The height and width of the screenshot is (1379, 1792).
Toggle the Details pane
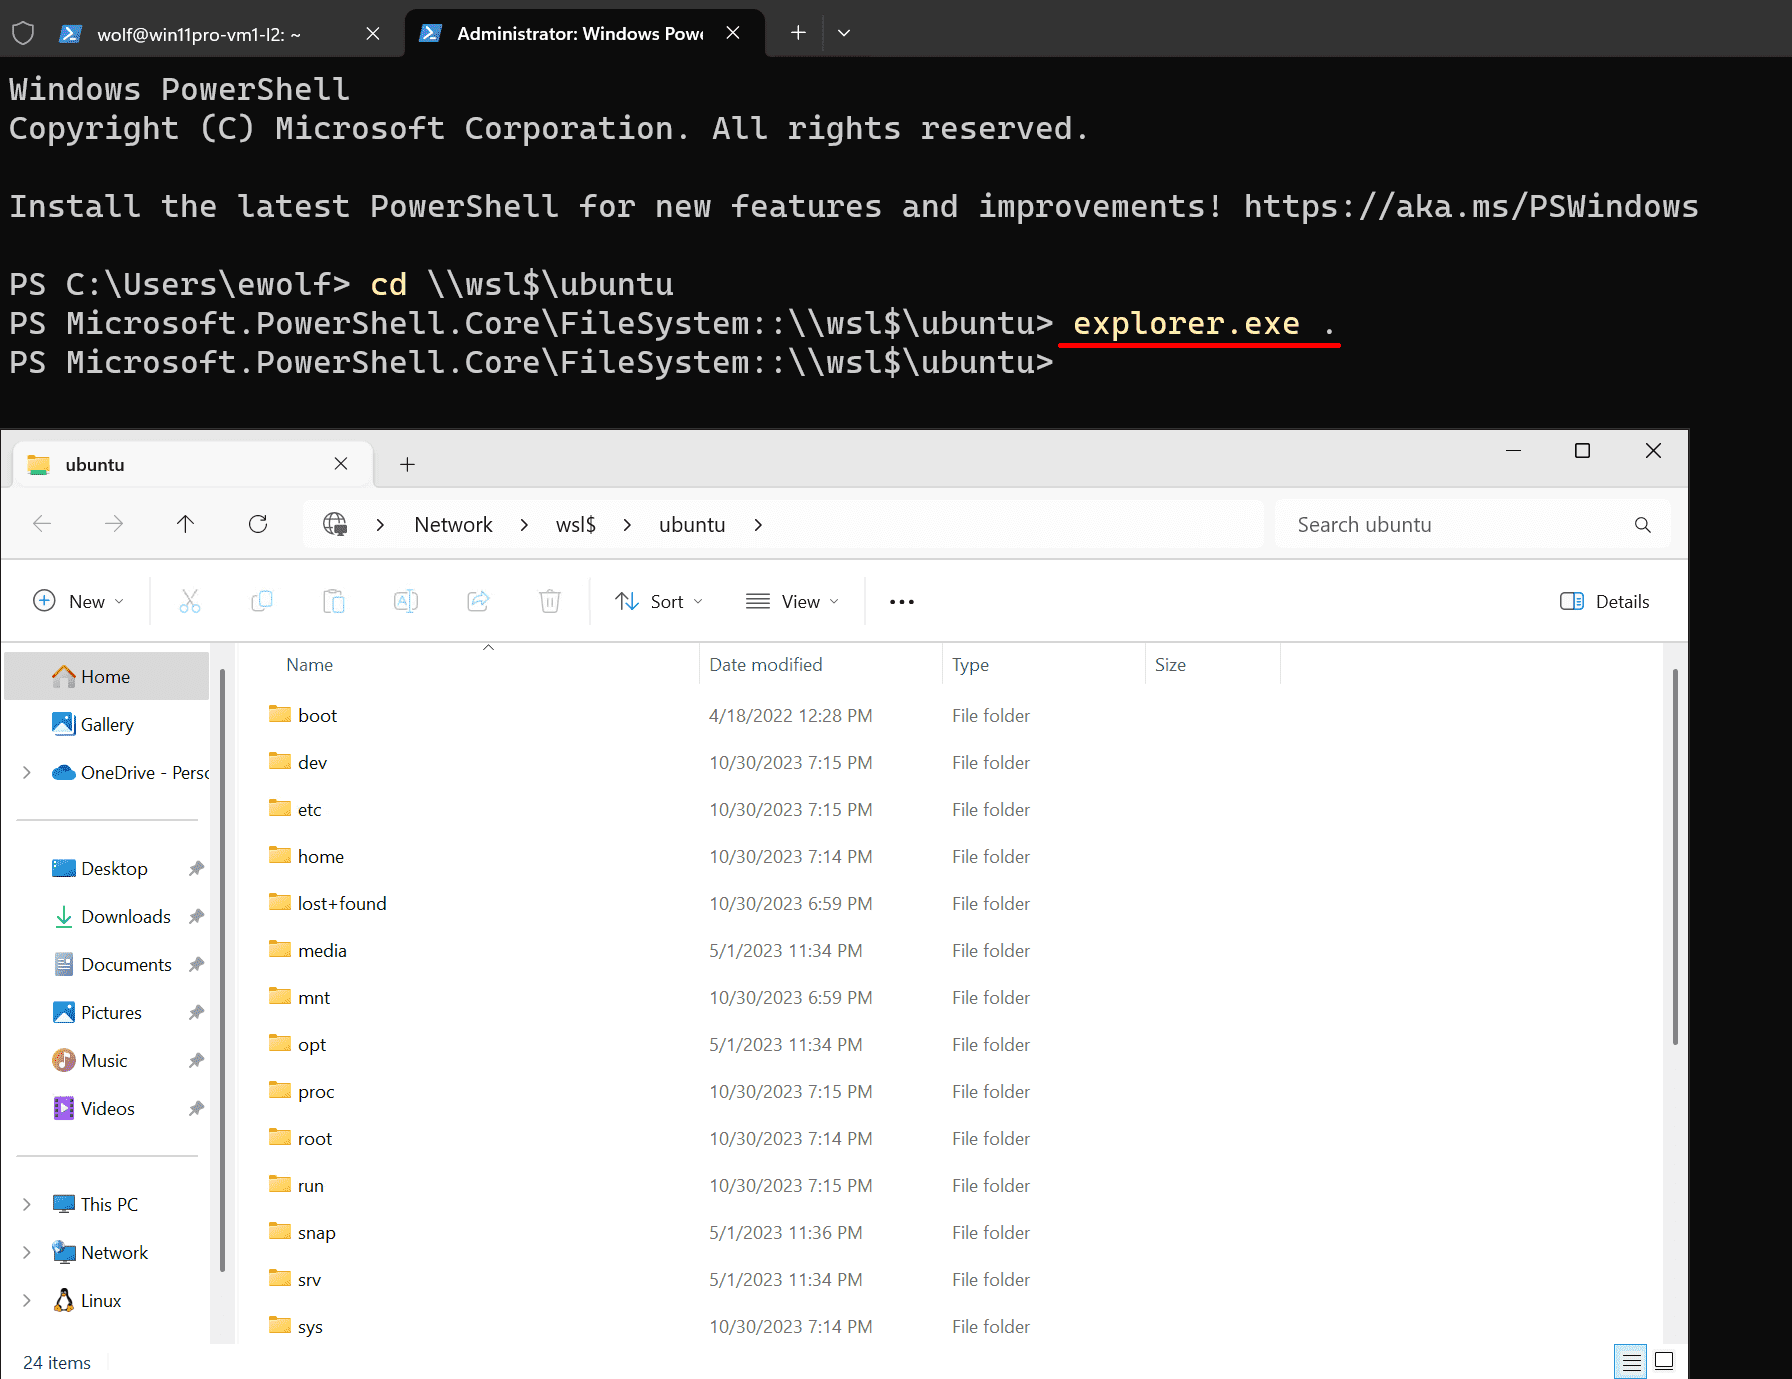(1604, 601)
